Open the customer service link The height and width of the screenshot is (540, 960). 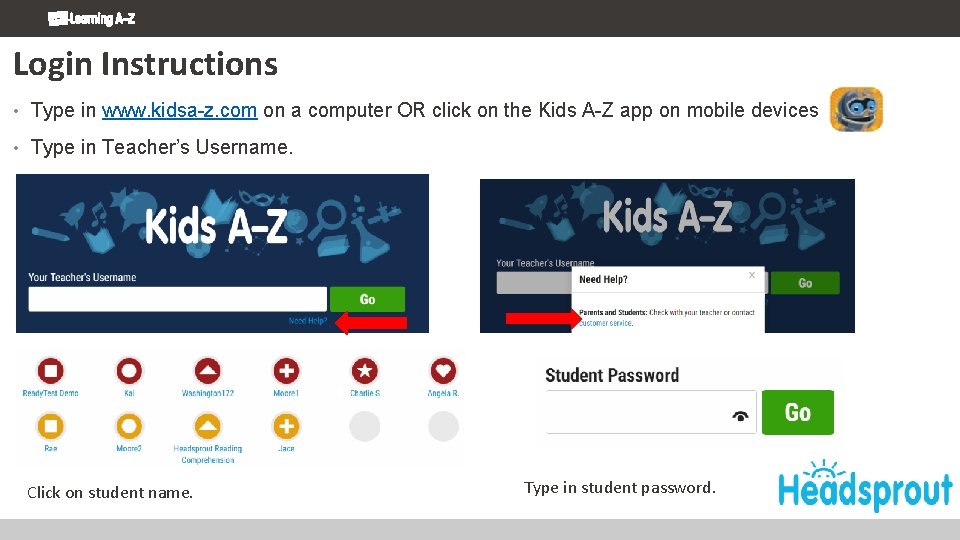(x=606, y=323)
